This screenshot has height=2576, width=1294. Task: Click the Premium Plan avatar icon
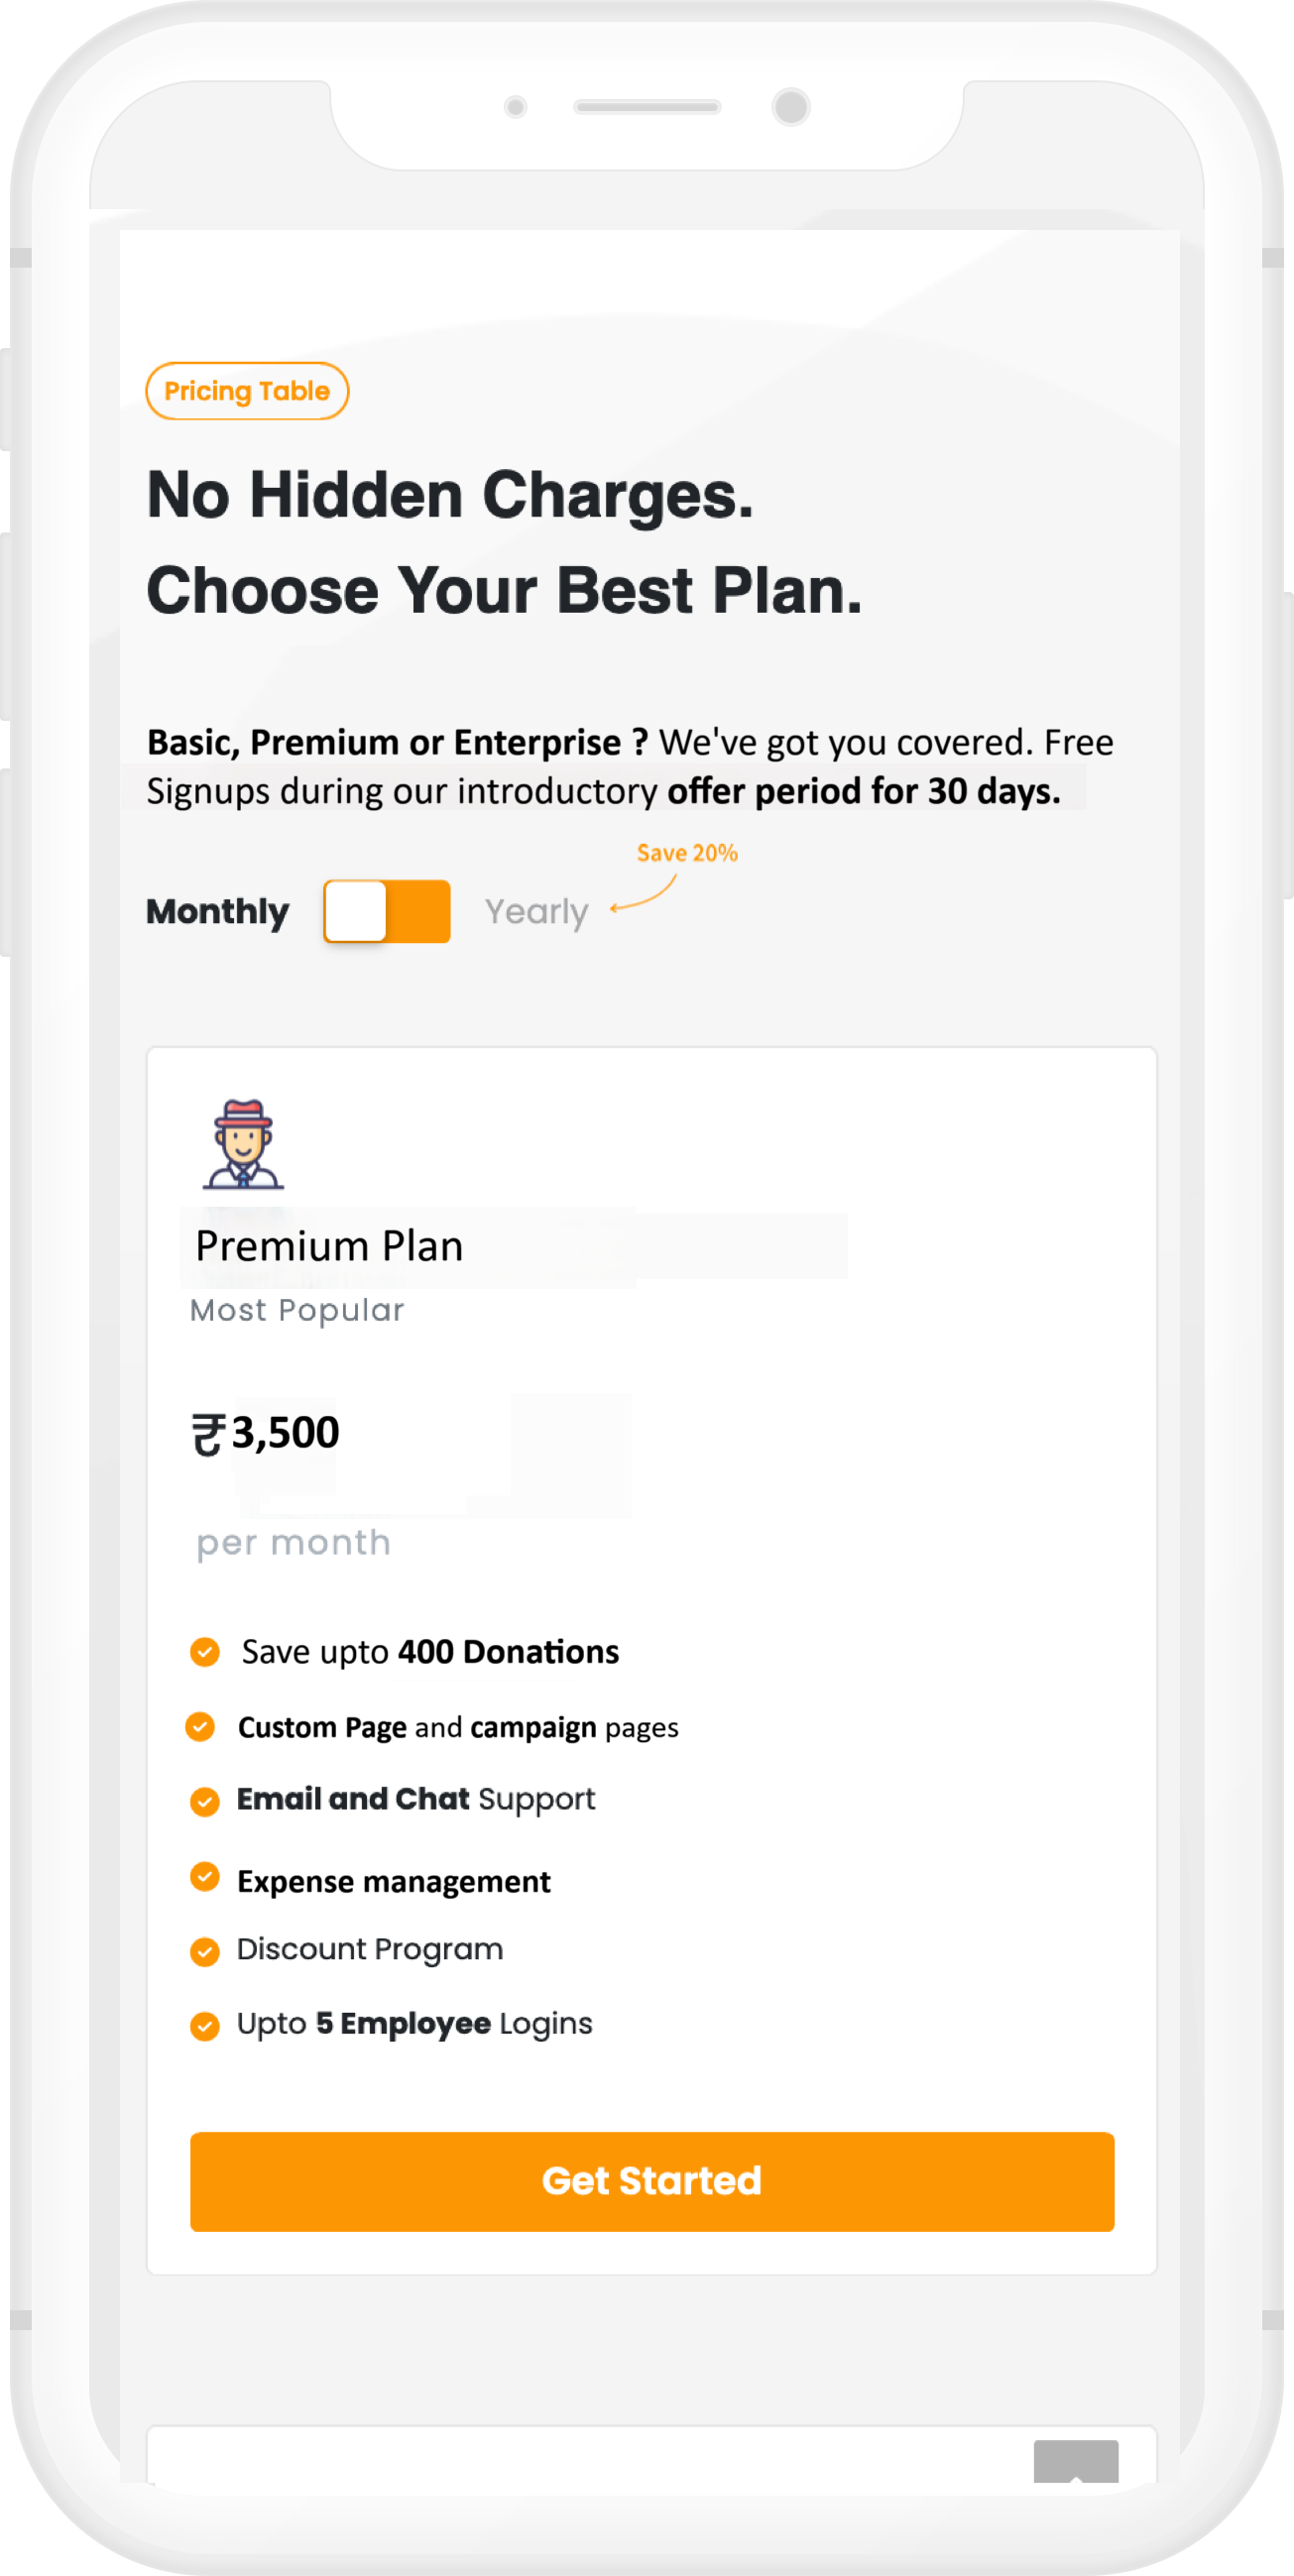point(243,1144)
